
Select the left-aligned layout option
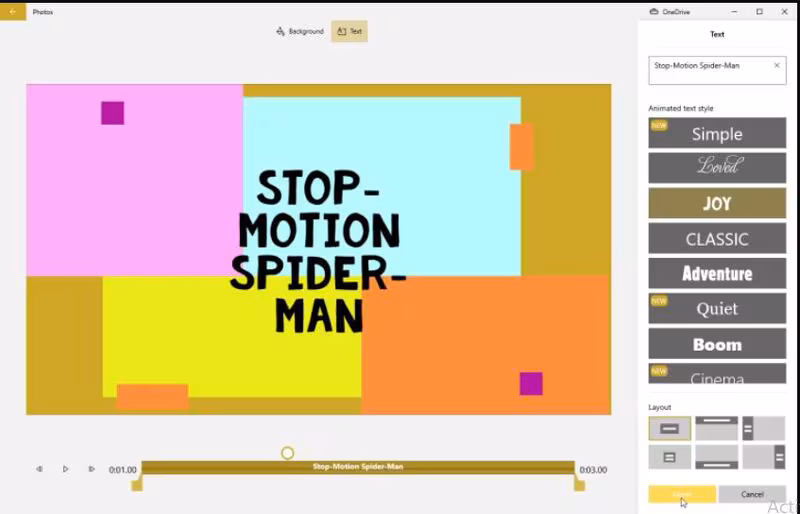click(763, 428)
